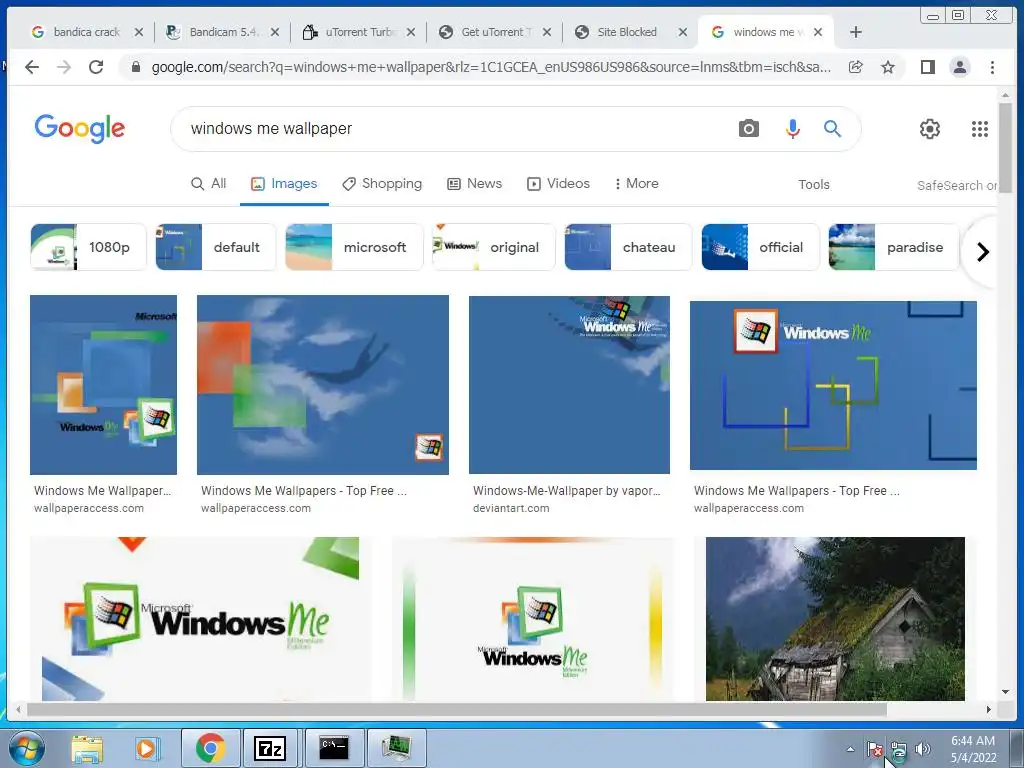Screen dimensions: 1024x768
Task: Open the old cabin landscape thumbnail
Action: [835, 618]
